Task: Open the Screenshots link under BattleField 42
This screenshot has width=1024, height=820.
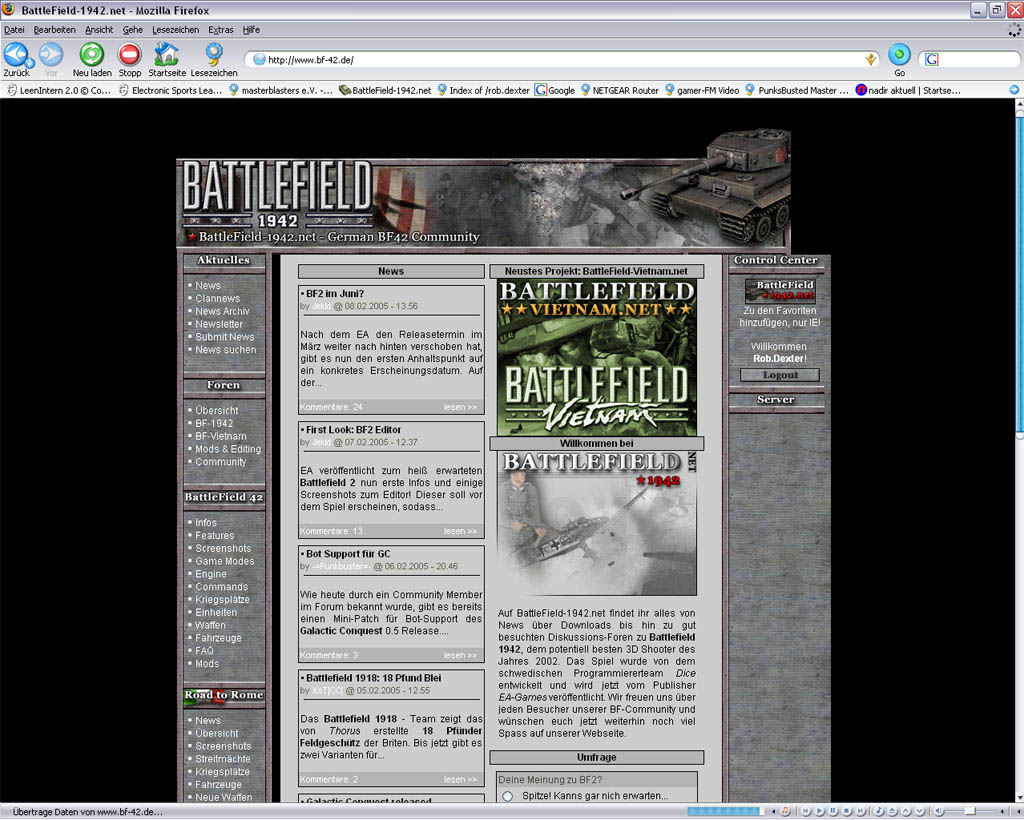Action: pos(223,548)
